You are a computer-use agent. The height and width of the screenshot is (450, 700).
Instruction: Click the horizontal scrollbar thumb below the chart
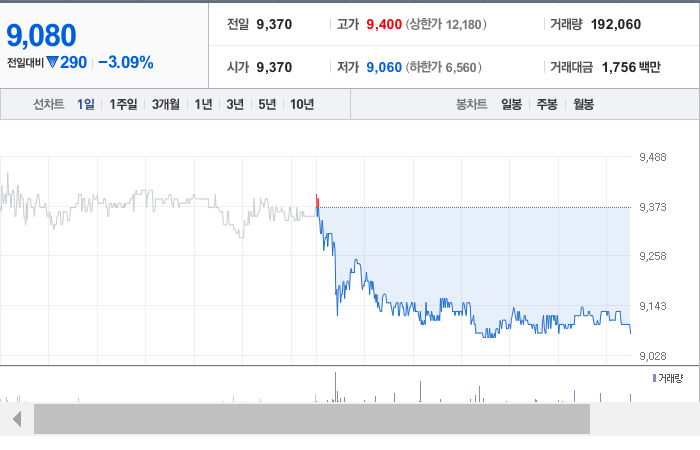pos(312,419)
